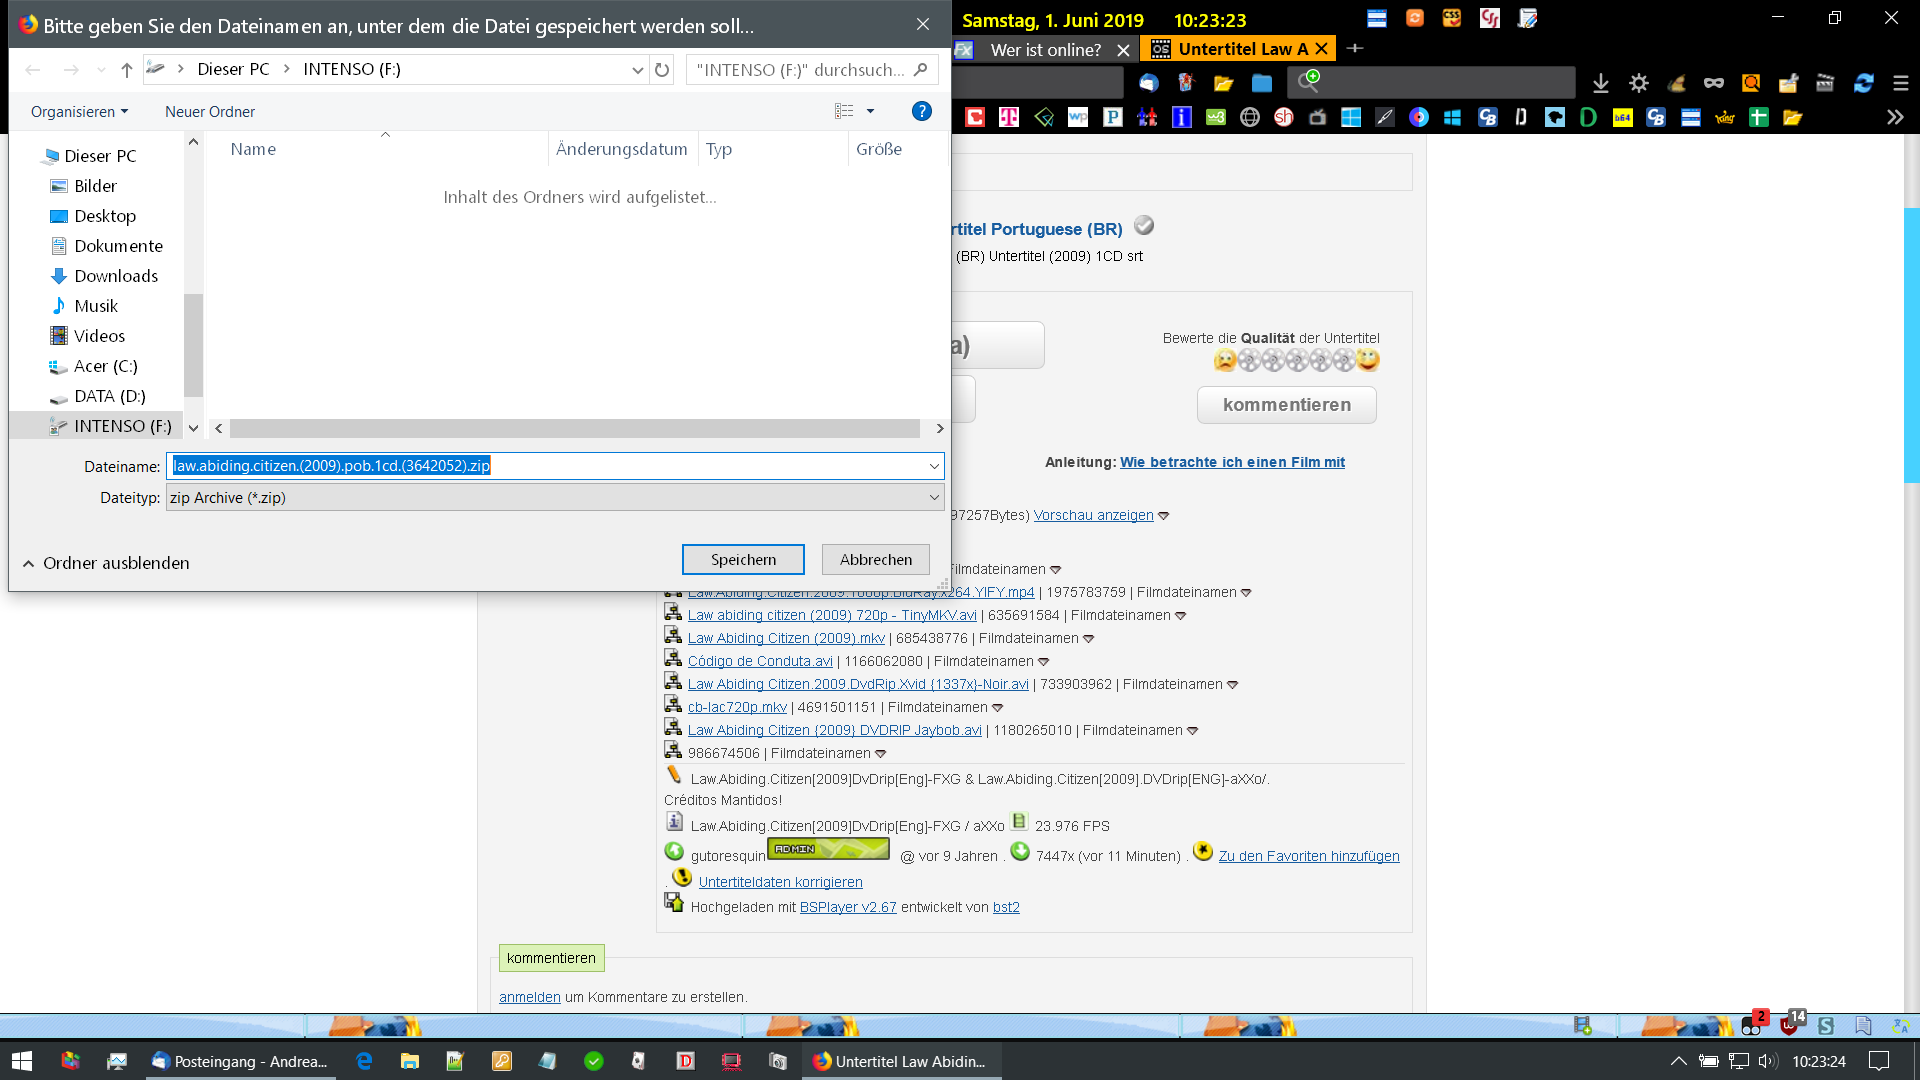
Task: Click the Speichern button
Action: pos(742,560)
